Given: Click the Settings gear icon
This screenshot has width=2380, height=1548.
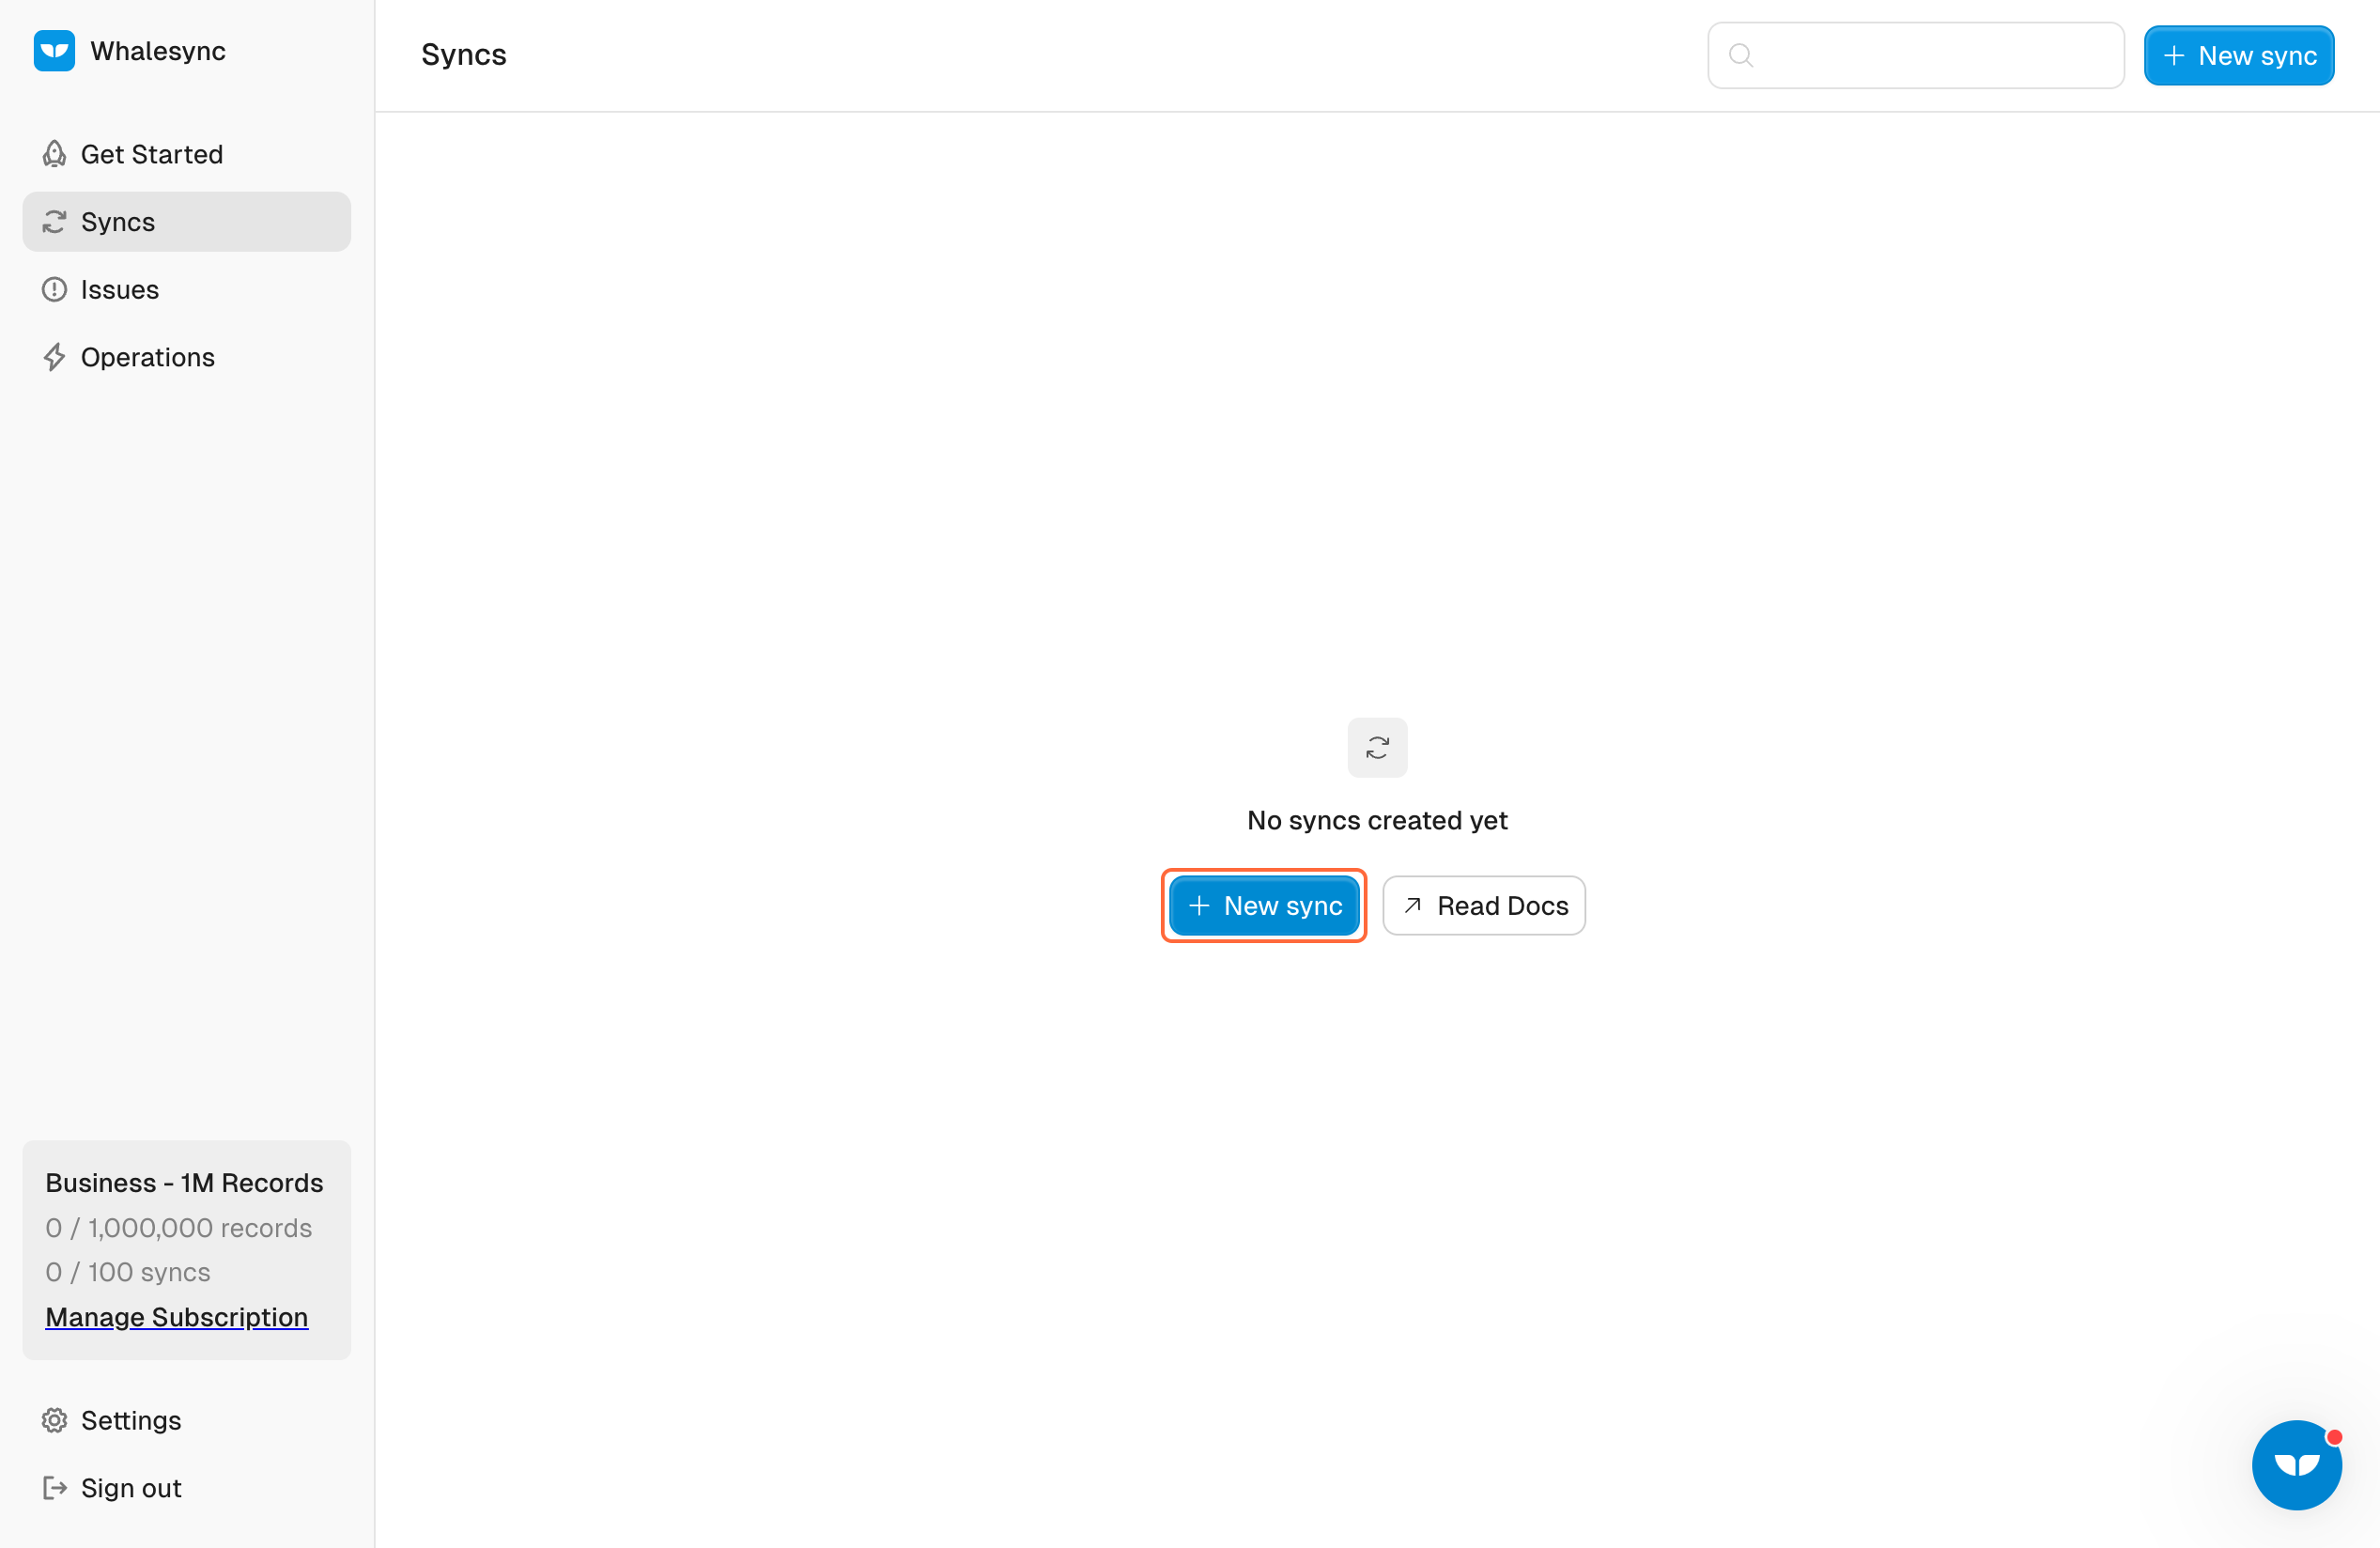Looking at the screenshot, I should tap(54, 1420).
